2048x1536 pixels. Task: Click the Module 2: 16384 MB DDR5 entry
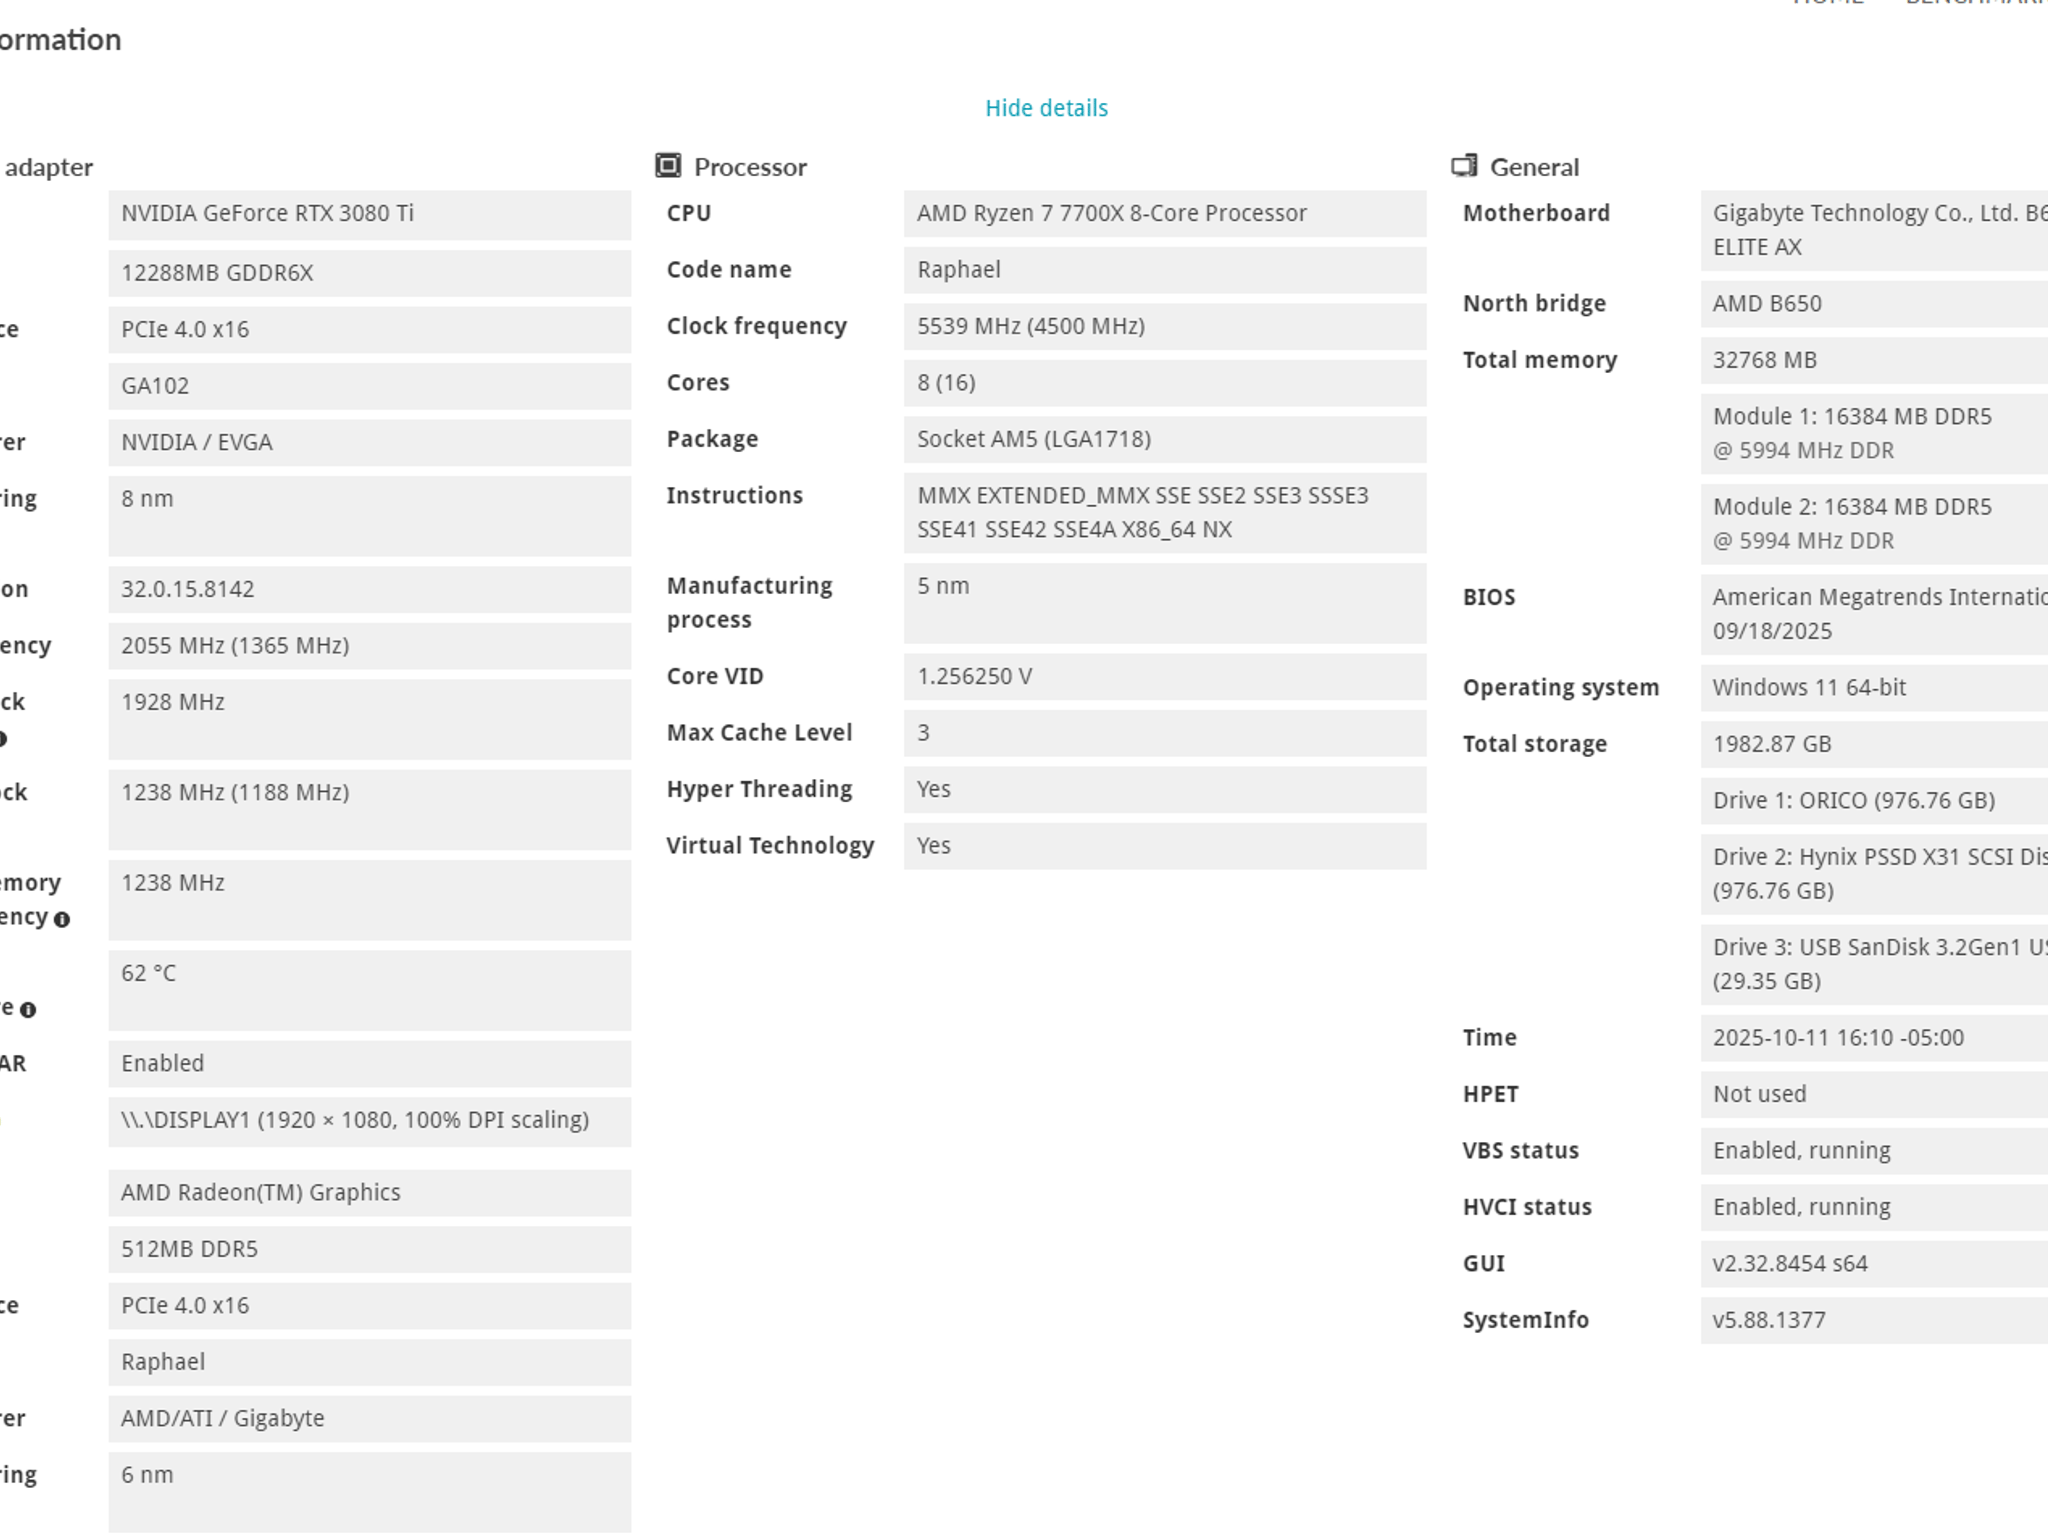[1874, 524]
